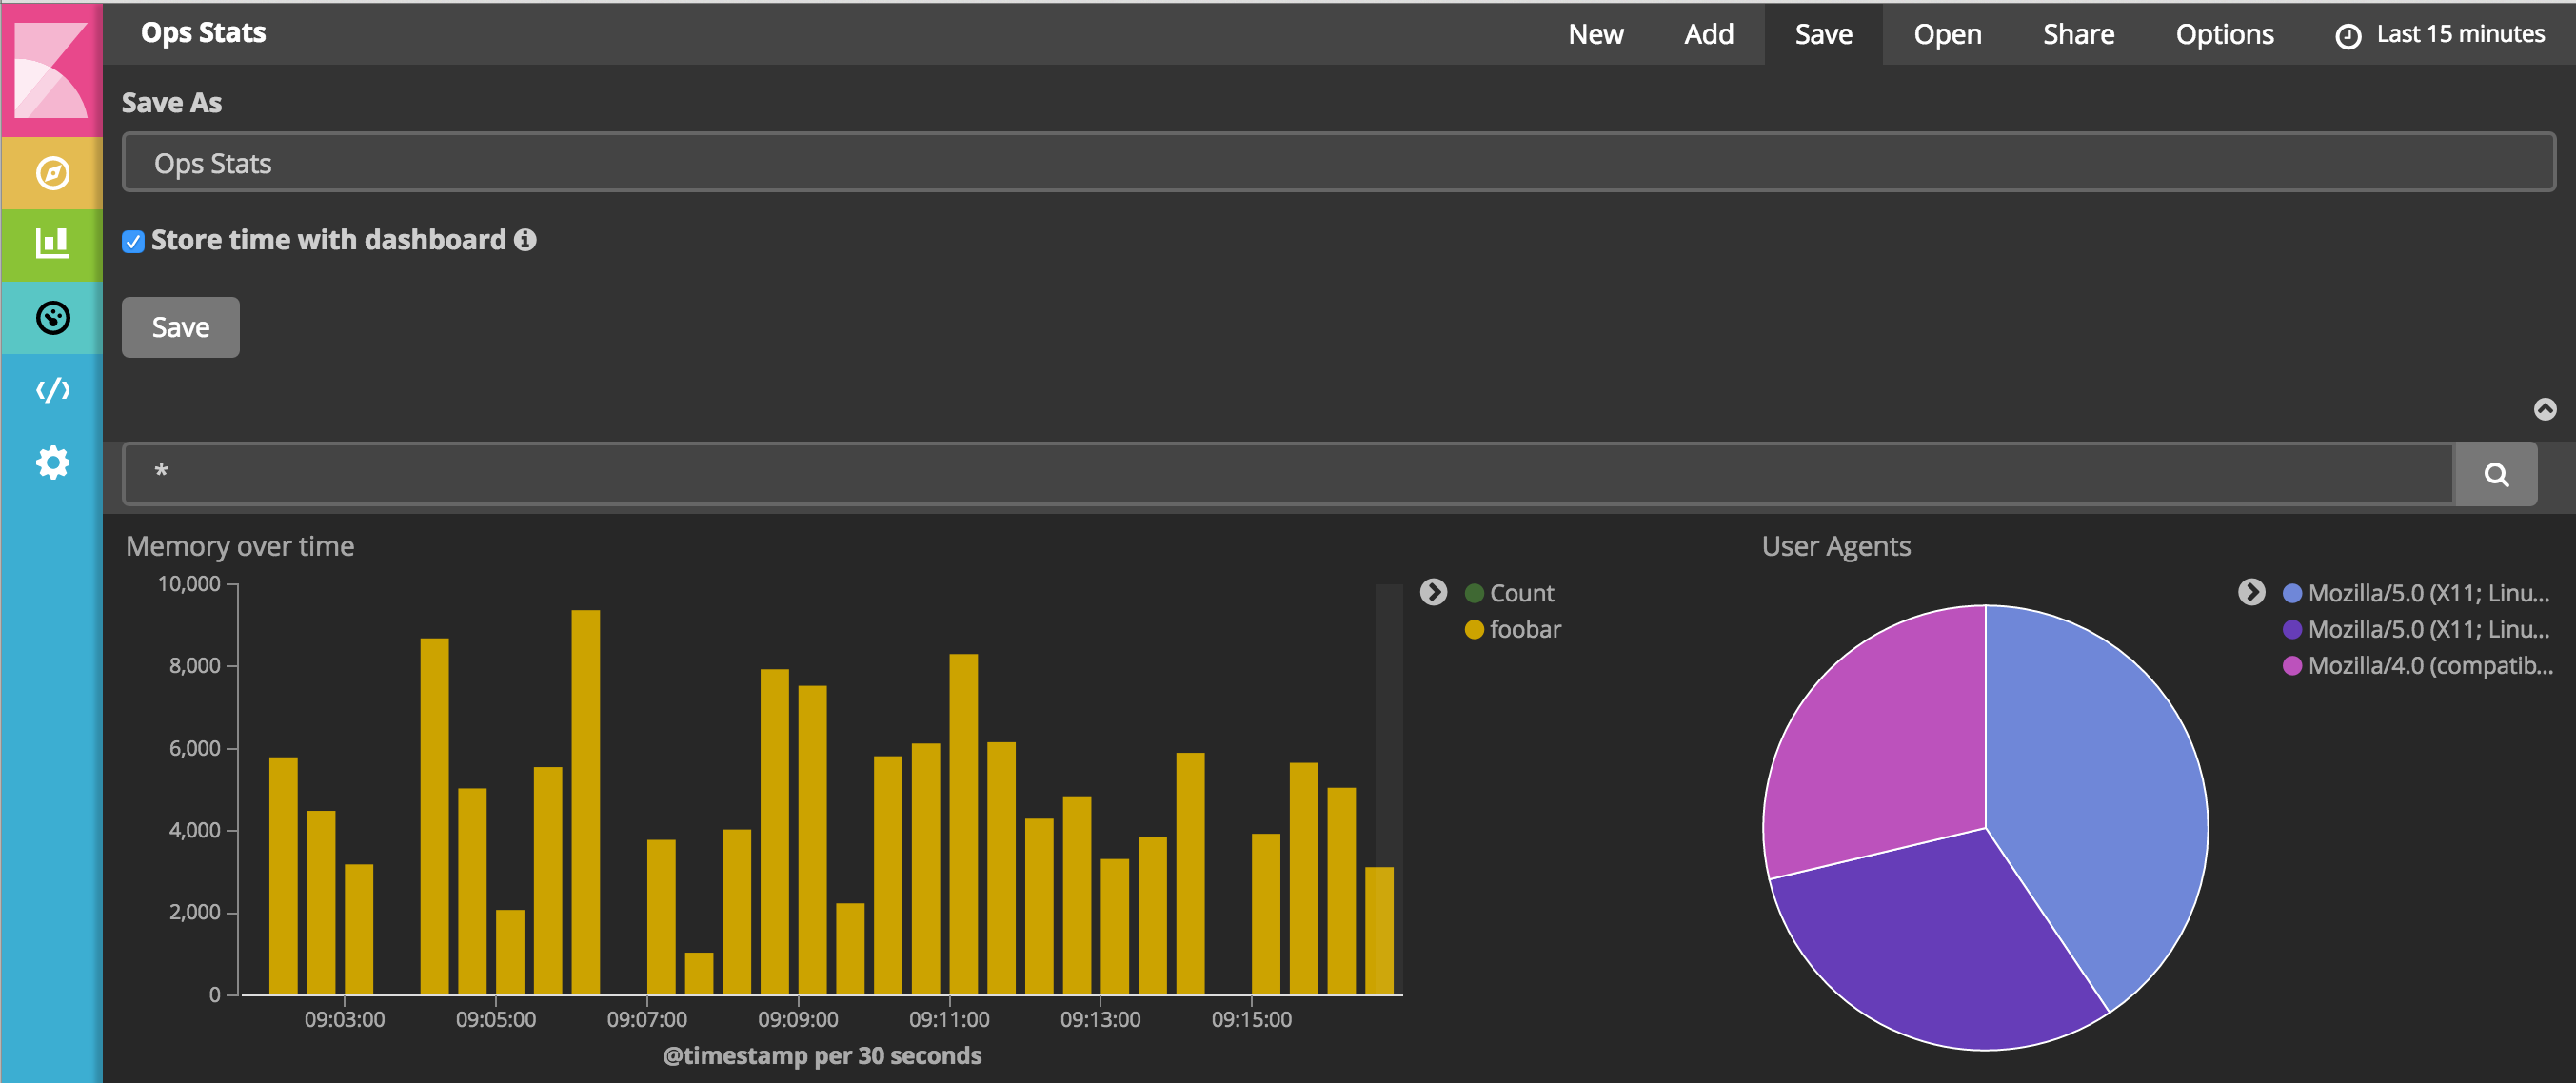2576x1083 pixels.
Task: Click the 09:15:00 x-axis label
Action: 1251,1019
